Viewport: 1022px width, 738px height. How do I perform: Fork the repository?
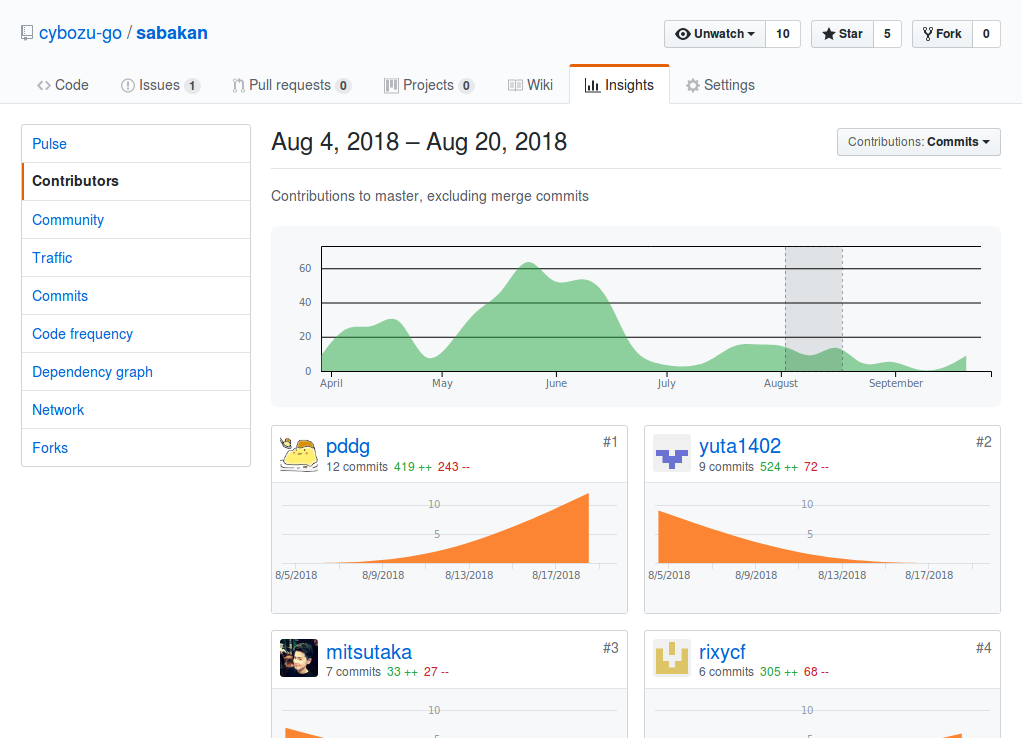coord(942,34)
